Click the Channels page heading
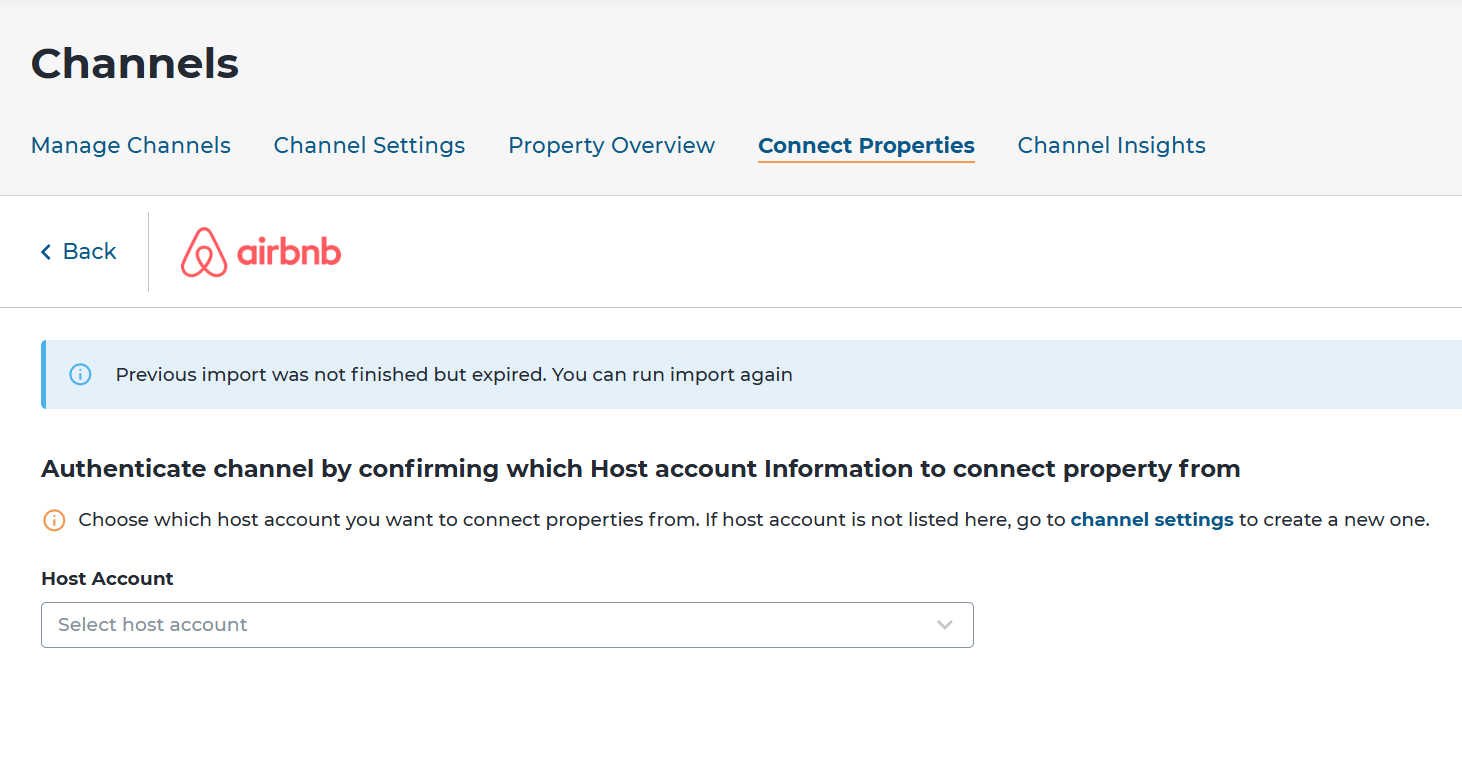 coord(135,64)
